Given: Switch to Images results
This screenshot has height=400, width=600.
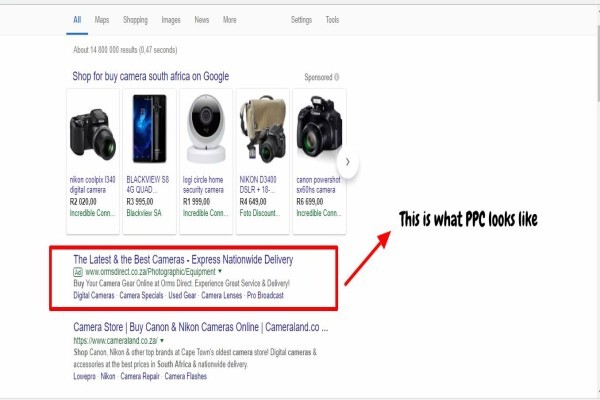Looking at the screenshot, I should pyautogui.click(x=171, y=20).
